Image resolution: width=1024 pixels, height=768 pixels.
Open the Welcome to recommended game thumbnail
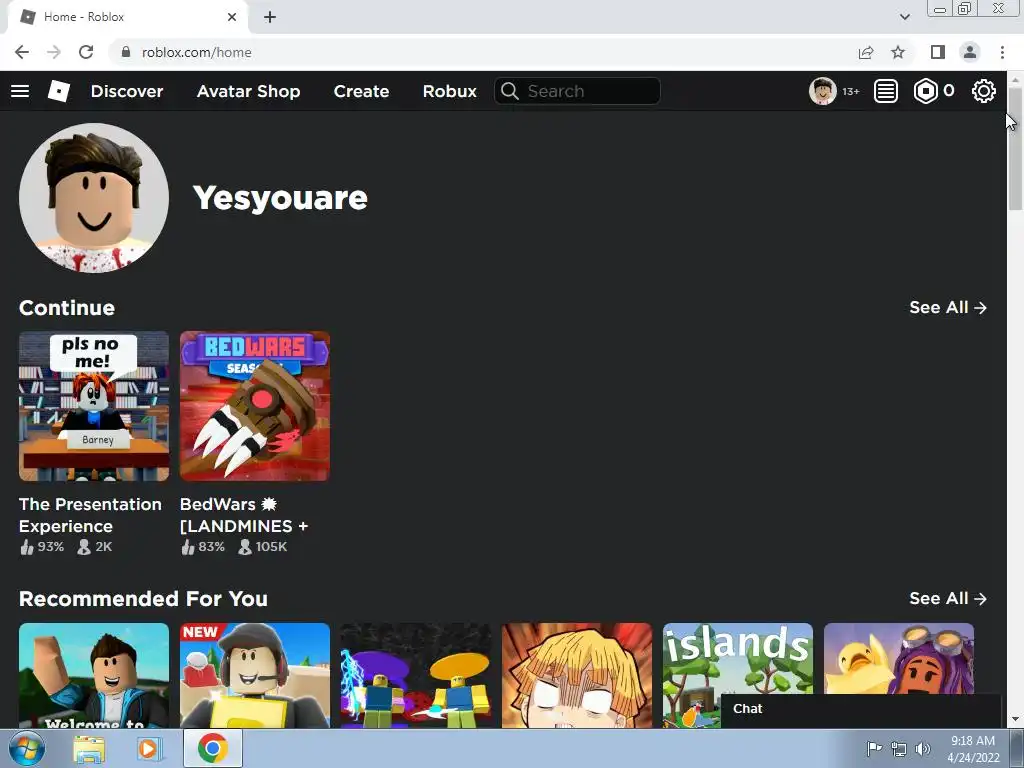click(94, 675)
